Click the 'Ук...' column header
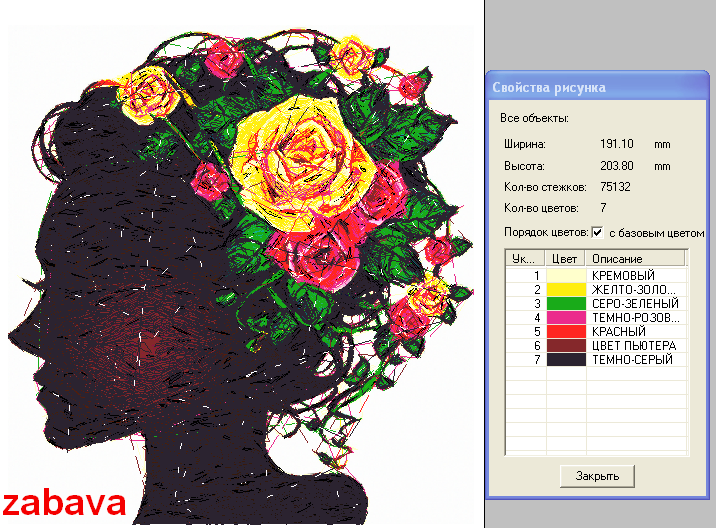 click(x=525, y=259)
